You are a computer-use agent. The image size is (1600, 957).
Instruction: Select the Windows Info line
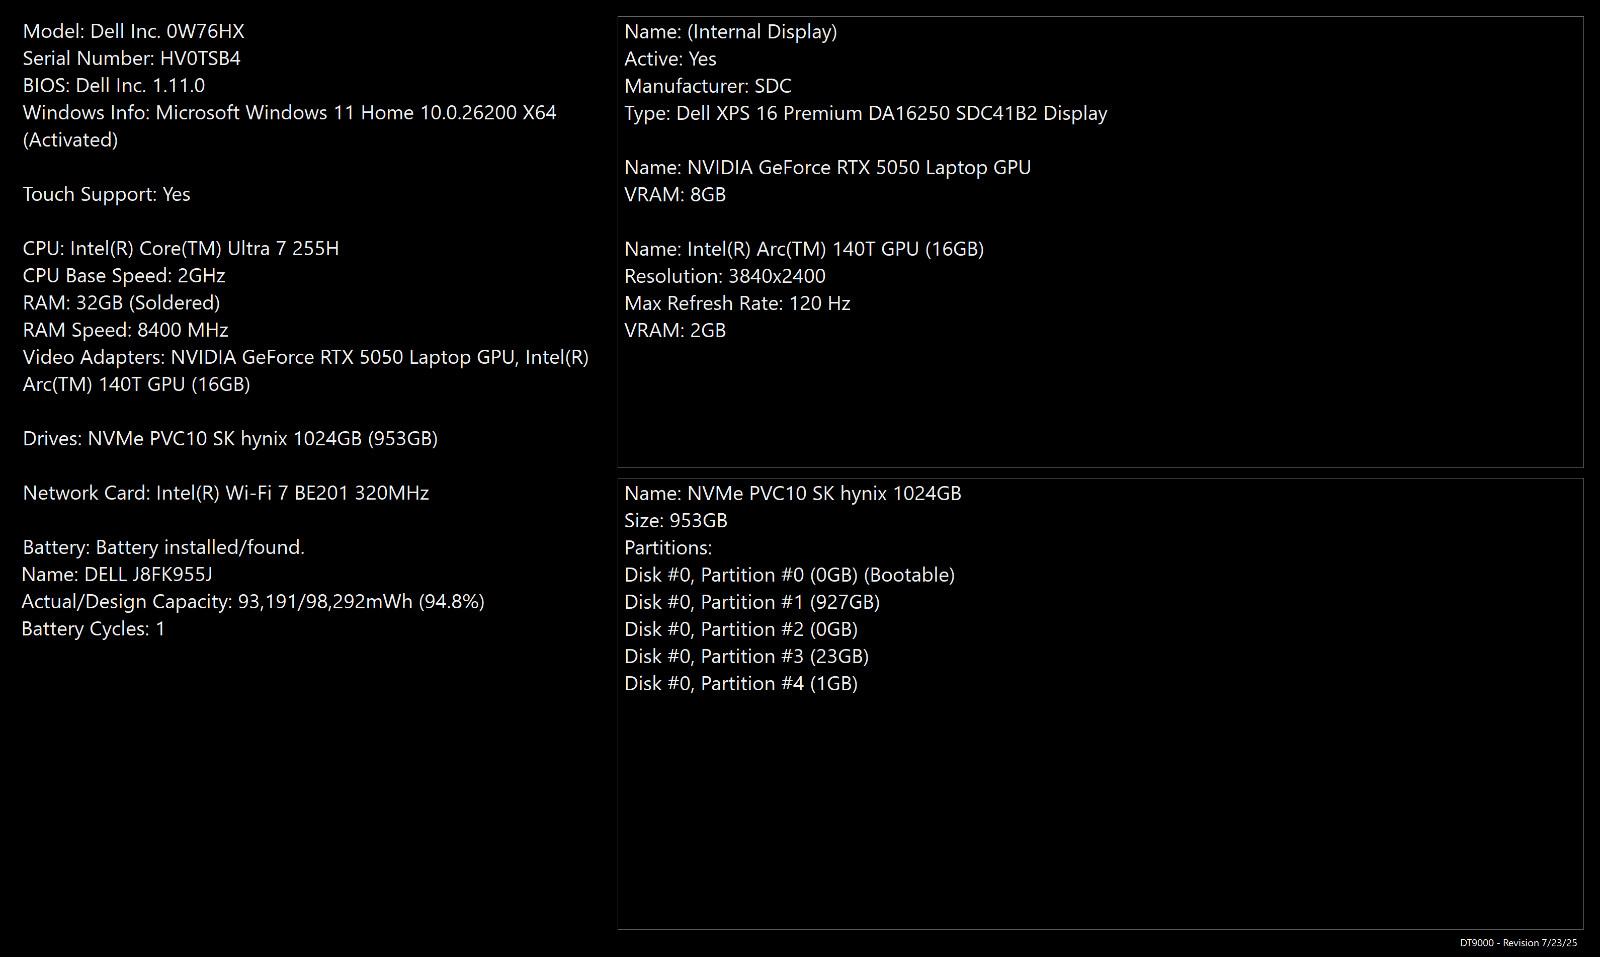(290, 126)
